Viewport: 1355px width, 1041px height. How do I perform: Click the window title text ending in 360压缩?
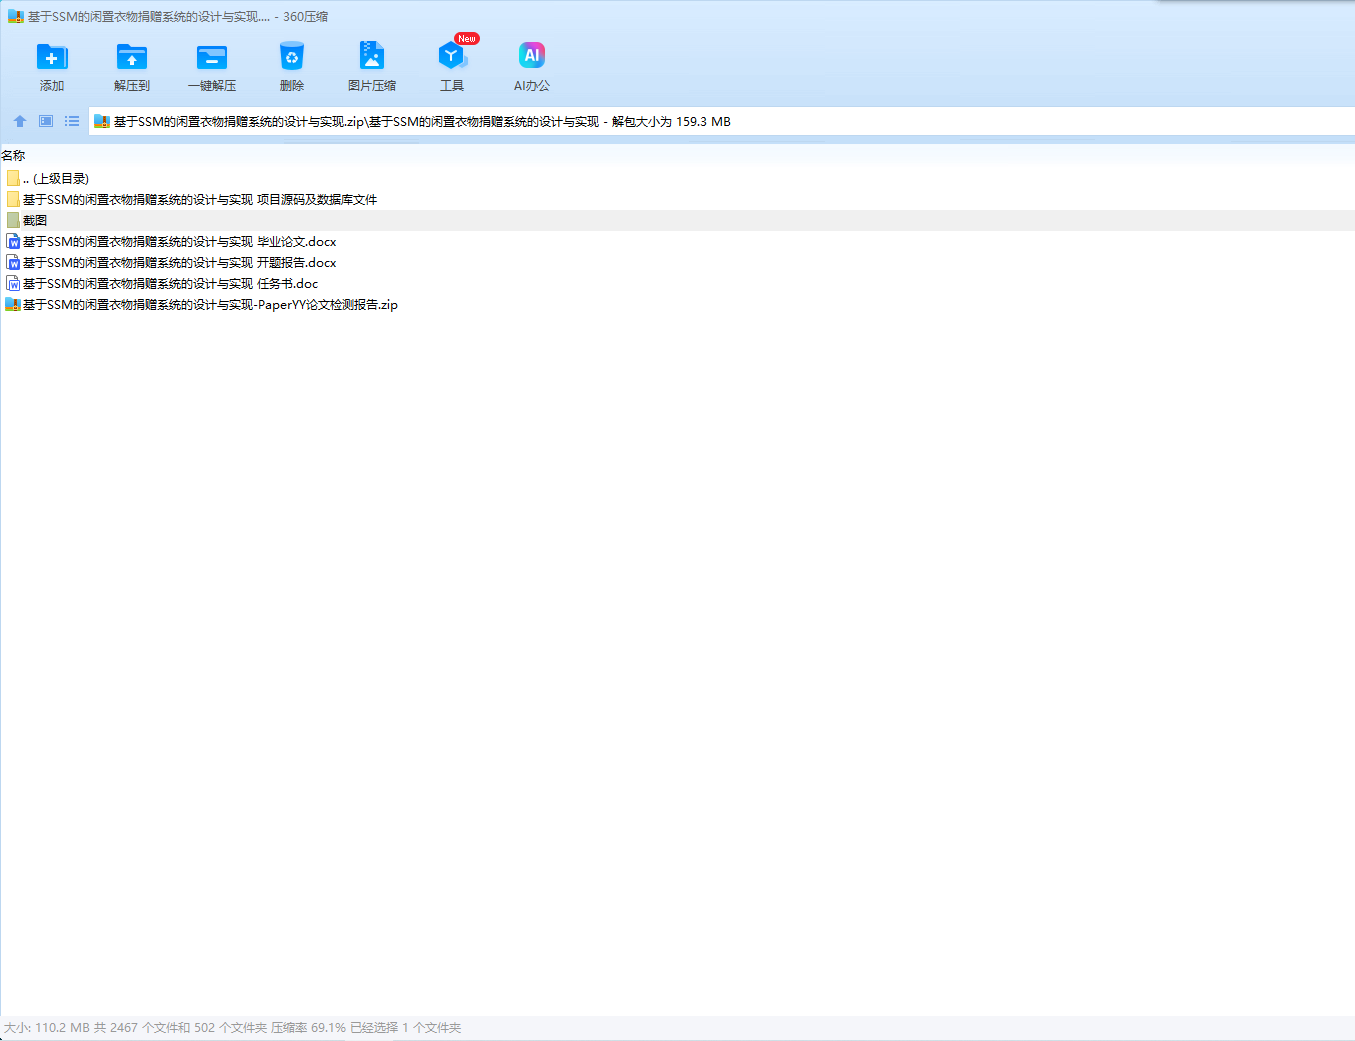[177, 17]
